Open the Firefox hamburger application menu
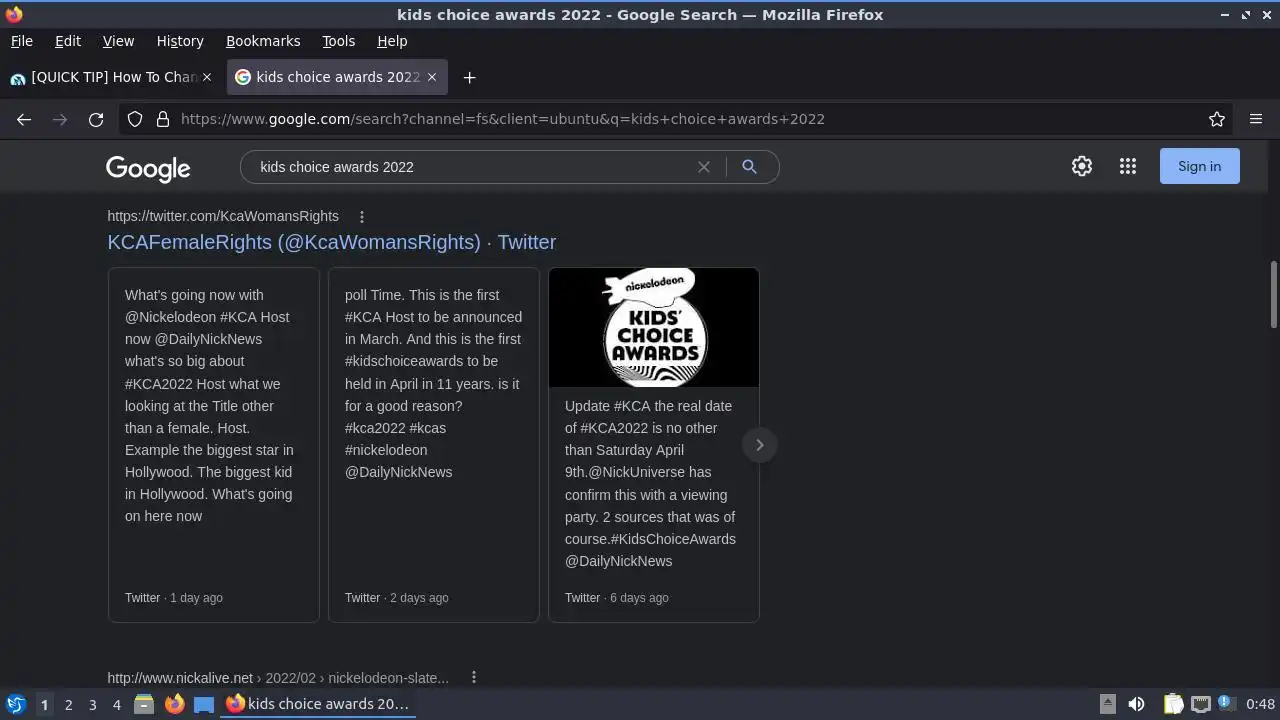This screenshot has height=720, width=1280. tap(1256, 119)
